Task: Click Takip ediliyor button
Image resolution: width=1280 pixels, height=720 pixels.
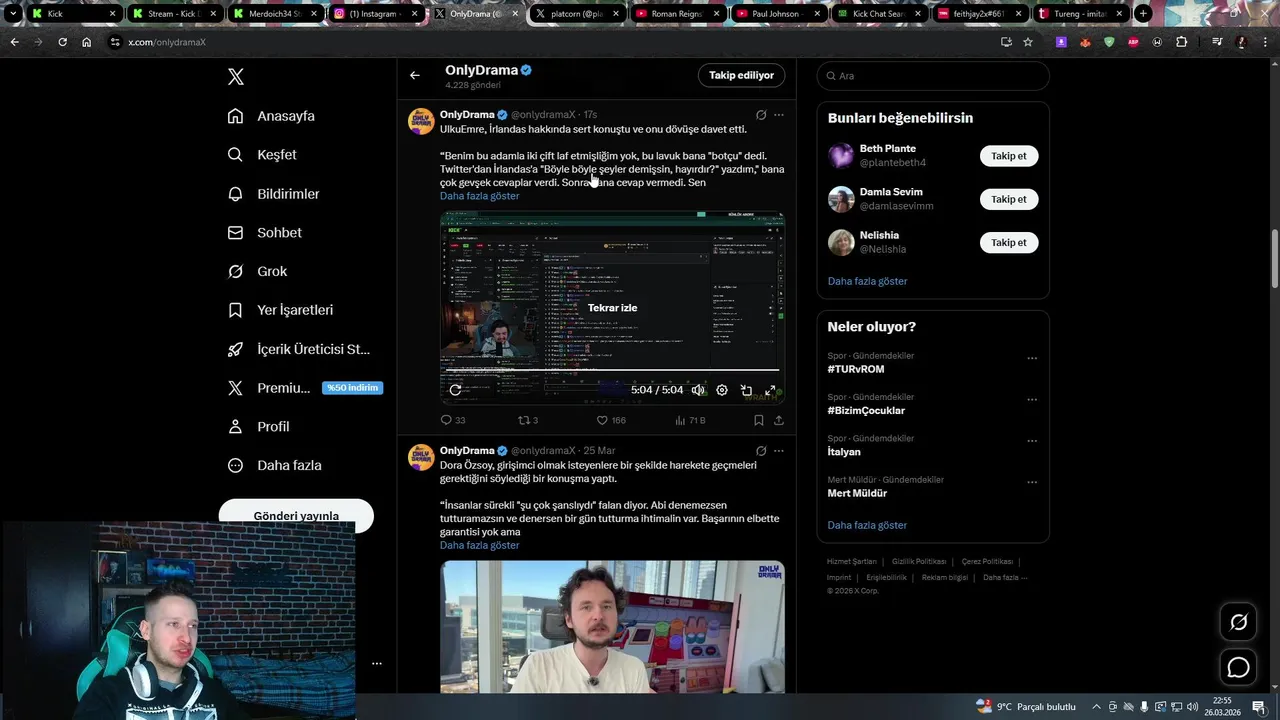Action: coord(741,75)
